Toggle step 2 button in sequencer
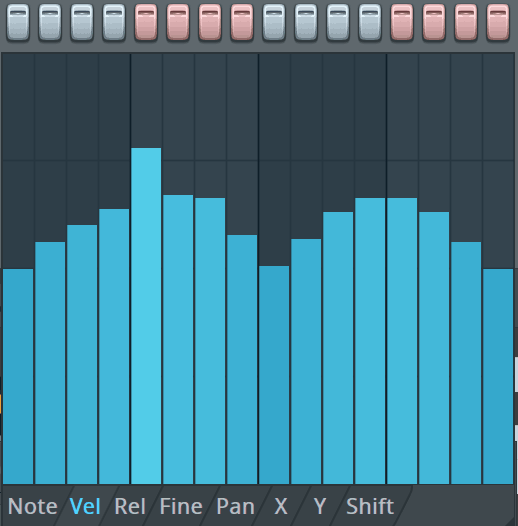The width and height of the screenshot is (518, 526). [x=50, y=22]
